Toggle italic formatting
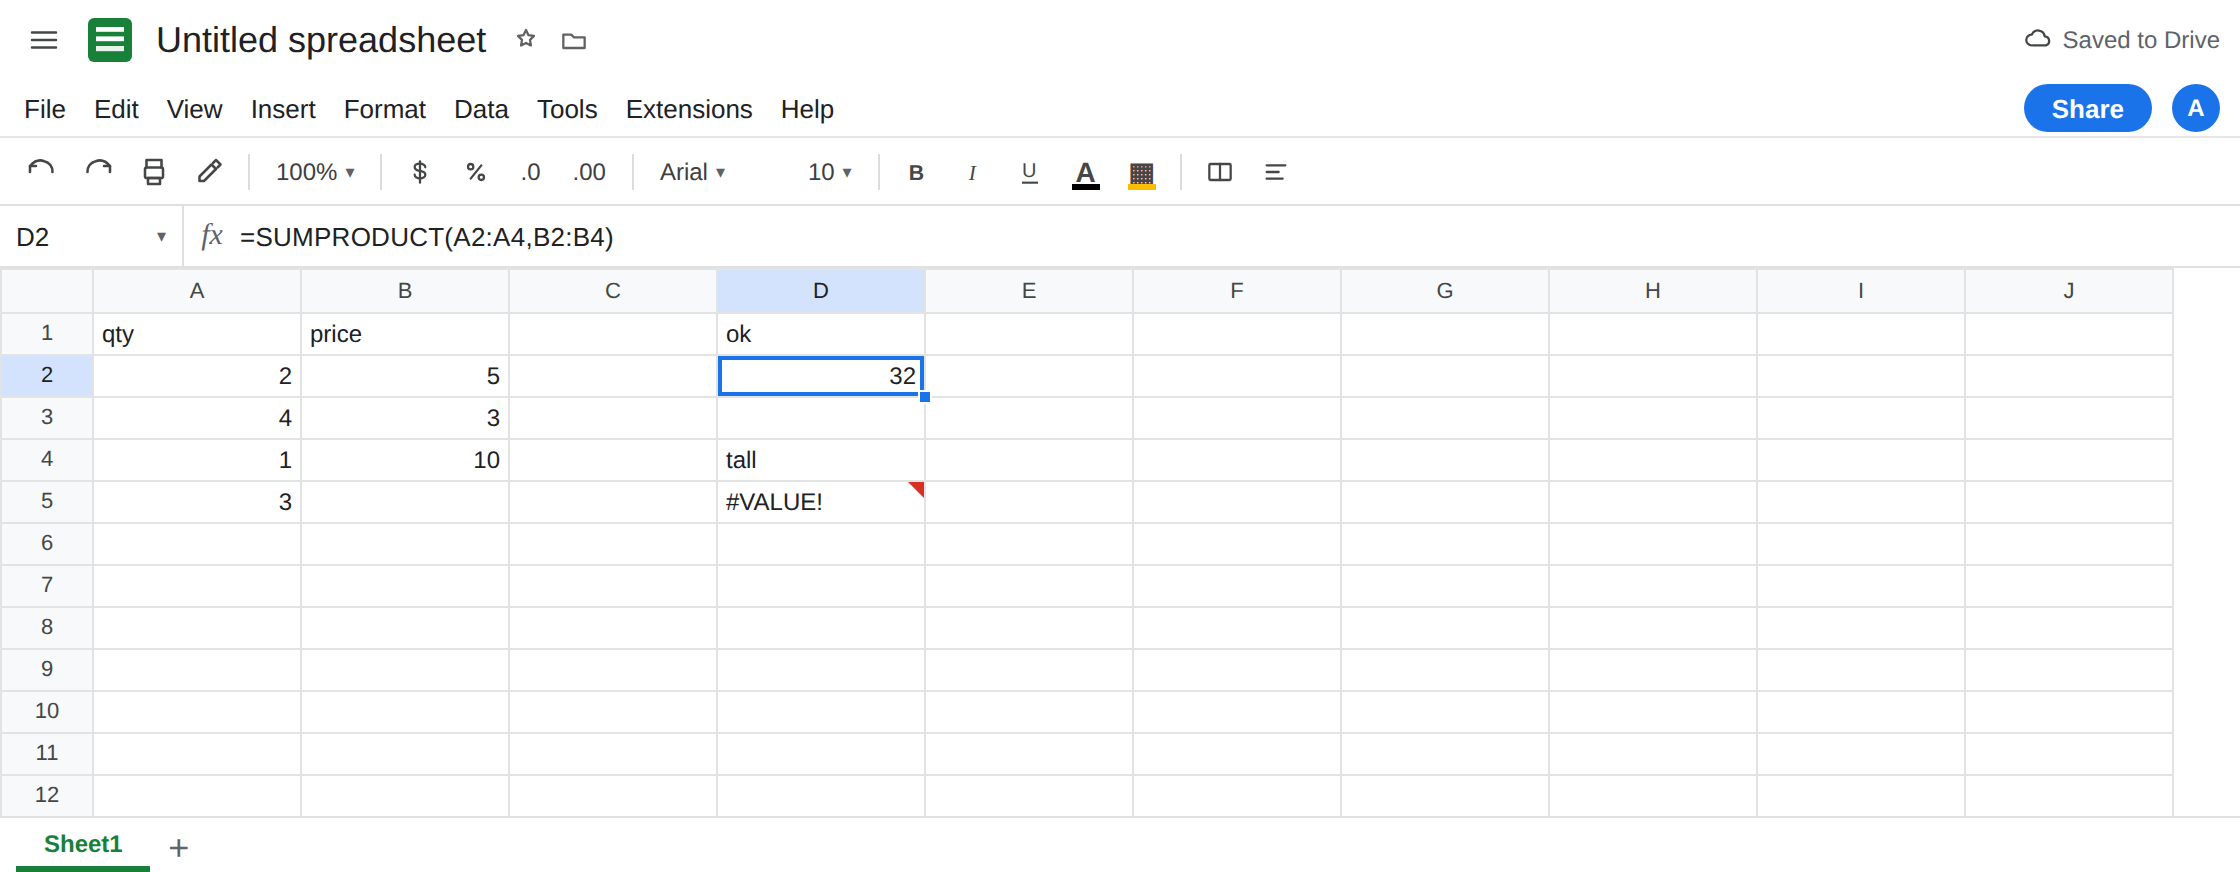Image resolution: width=2240 pixels, height=872 pixels. (972, 172)
